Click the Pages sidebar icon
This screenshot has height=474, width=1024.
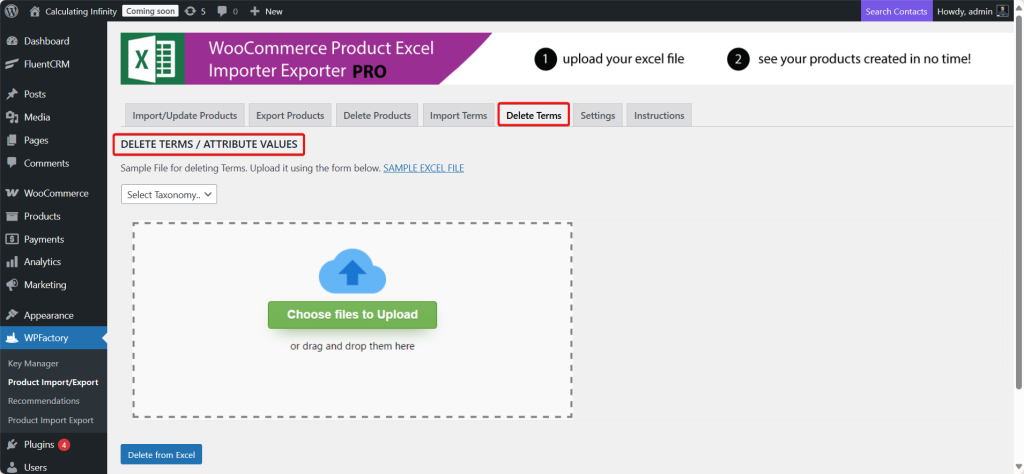(x=12, y=140)
